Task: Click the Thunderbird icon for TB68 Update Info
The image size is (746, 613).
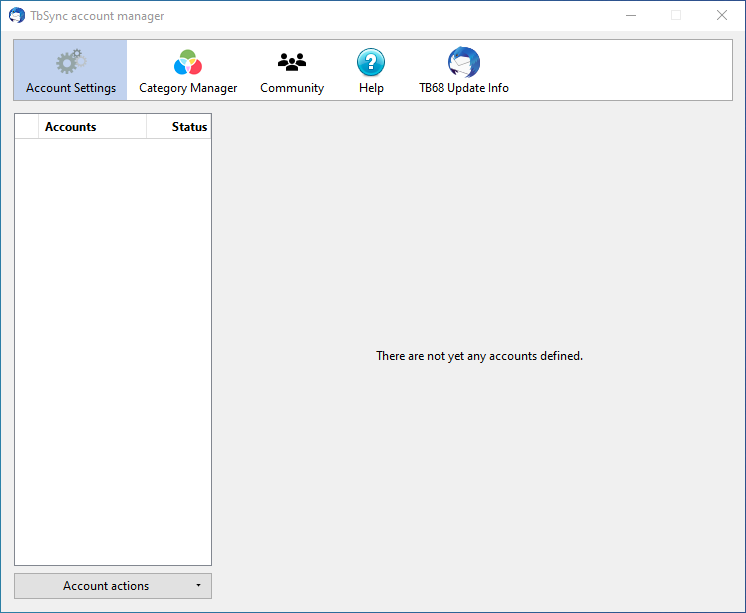Action: click(x=463, y=62)
